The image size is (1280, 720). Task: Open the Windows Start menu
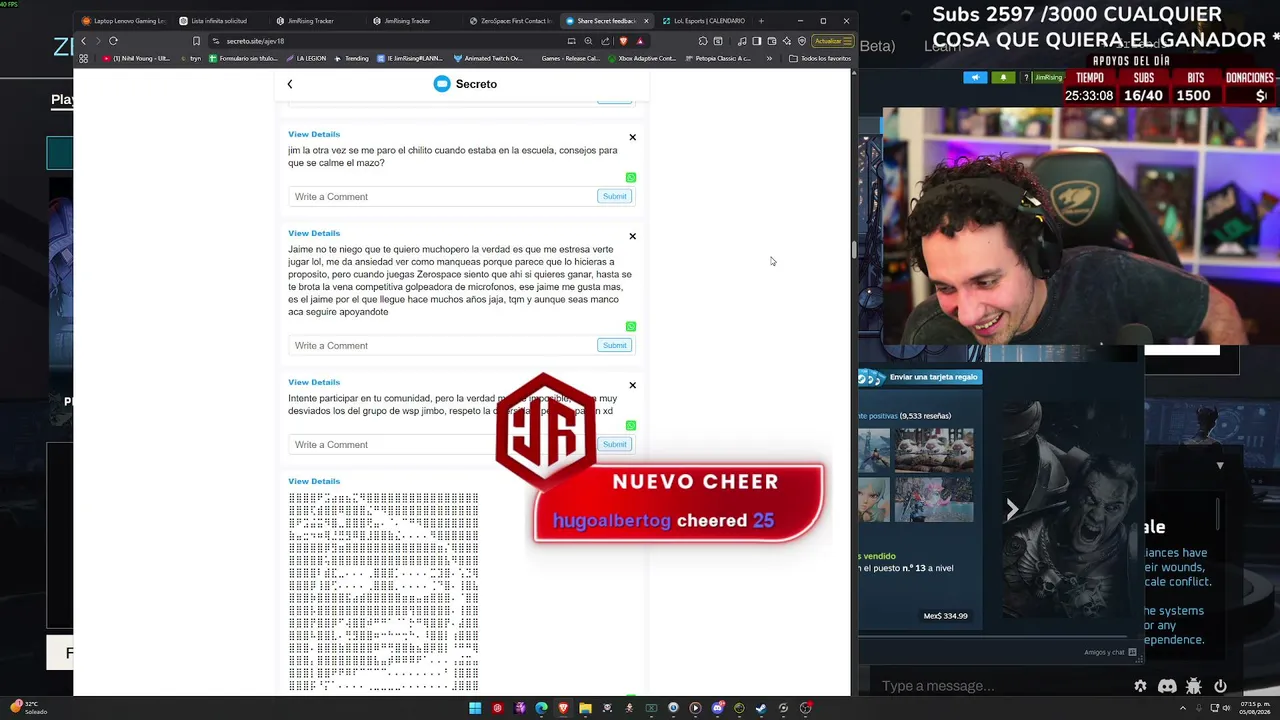[475, 708]
